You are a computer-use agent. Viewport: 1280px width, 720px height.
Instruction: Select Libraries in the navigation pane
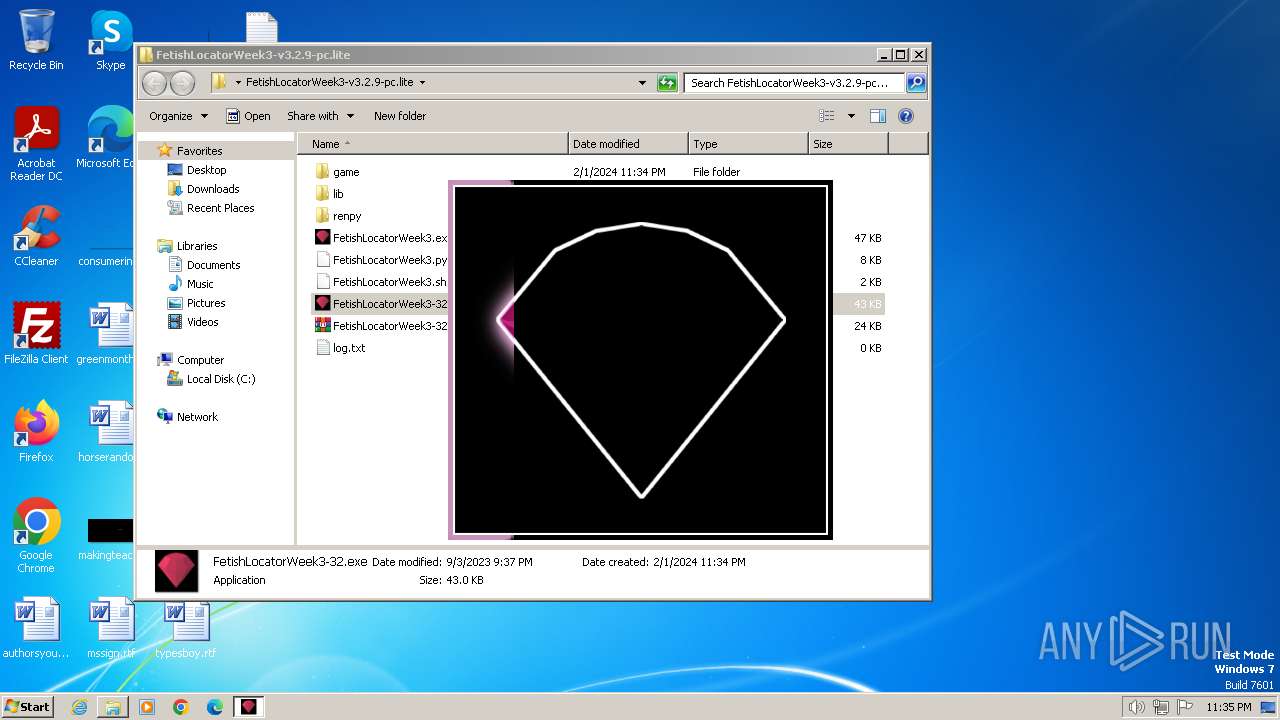[x=197, y=246]
